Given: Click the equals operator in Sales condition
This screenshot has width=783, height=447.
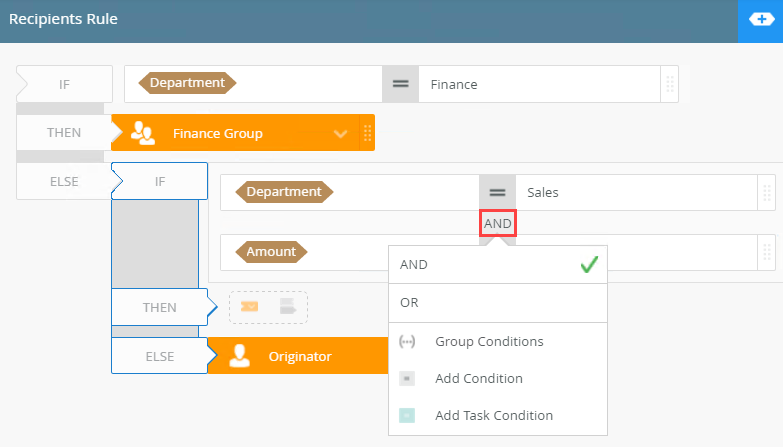Looking at the screenshot, I should (497, 192).
